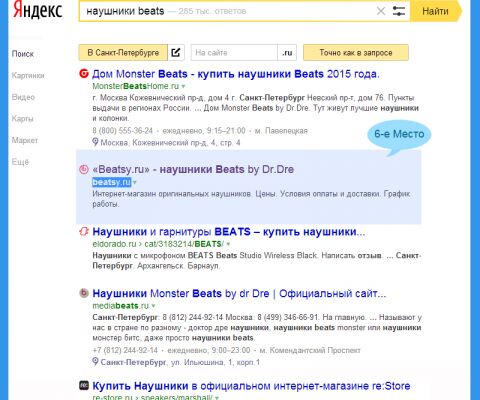This screenshot has width=480, height=400.
Task: Switch to Видео search
Action: [23, 97]
